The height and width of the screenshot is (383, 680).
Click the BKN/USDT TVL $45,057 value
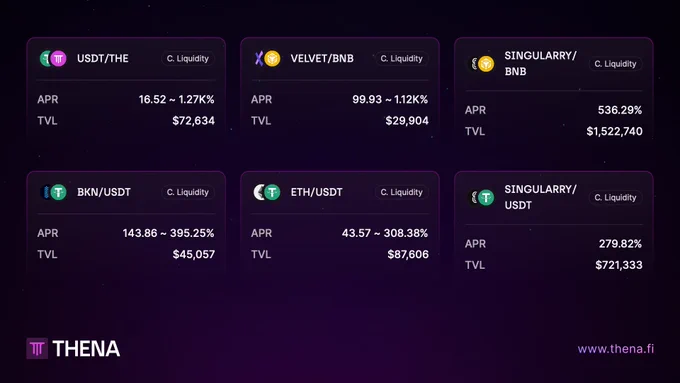[194, 254]
